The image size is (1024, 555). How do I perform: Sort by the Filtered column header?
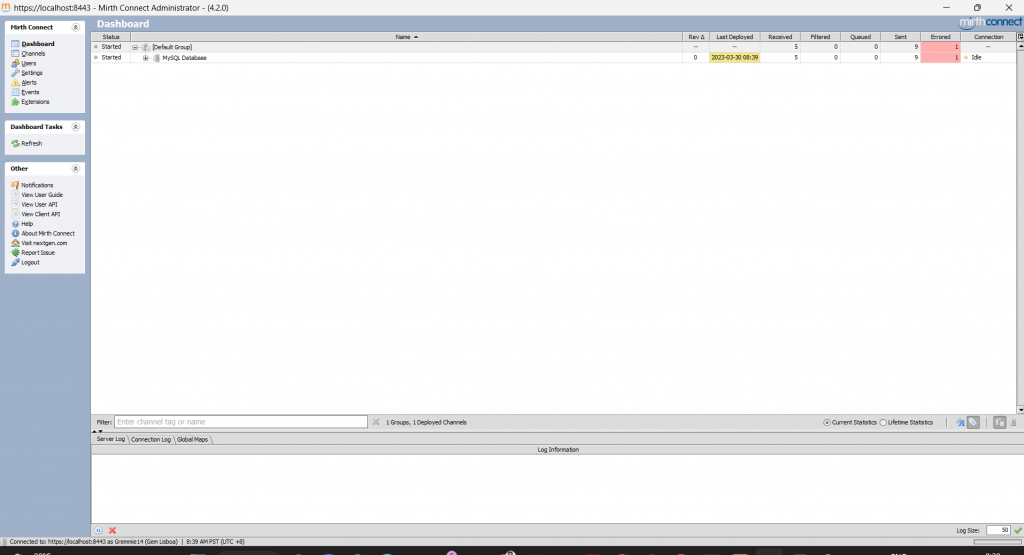(x=820, y=37)
